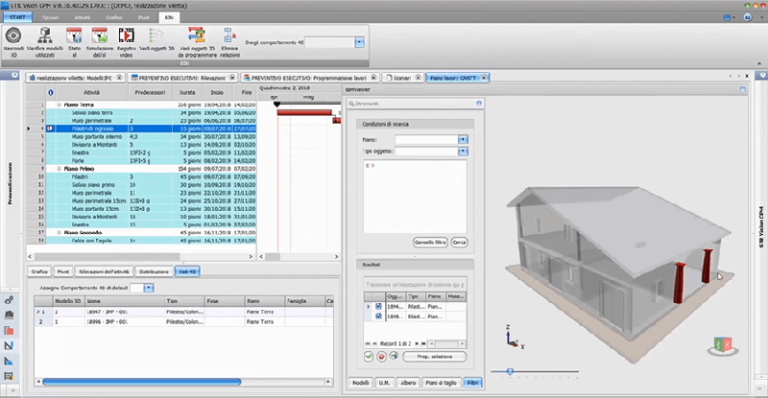Click the blue triangle sidebar icon

point(8,361)
